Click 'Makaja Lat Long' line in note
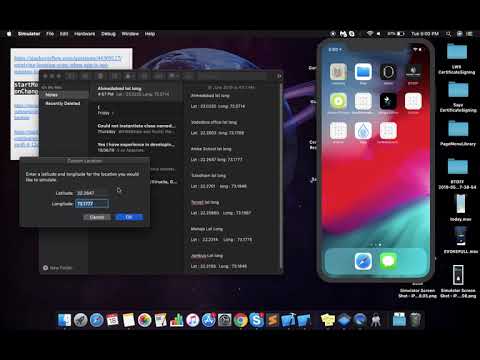The height and width of the screenshot is (360, 480). click(x=207, y=229)
